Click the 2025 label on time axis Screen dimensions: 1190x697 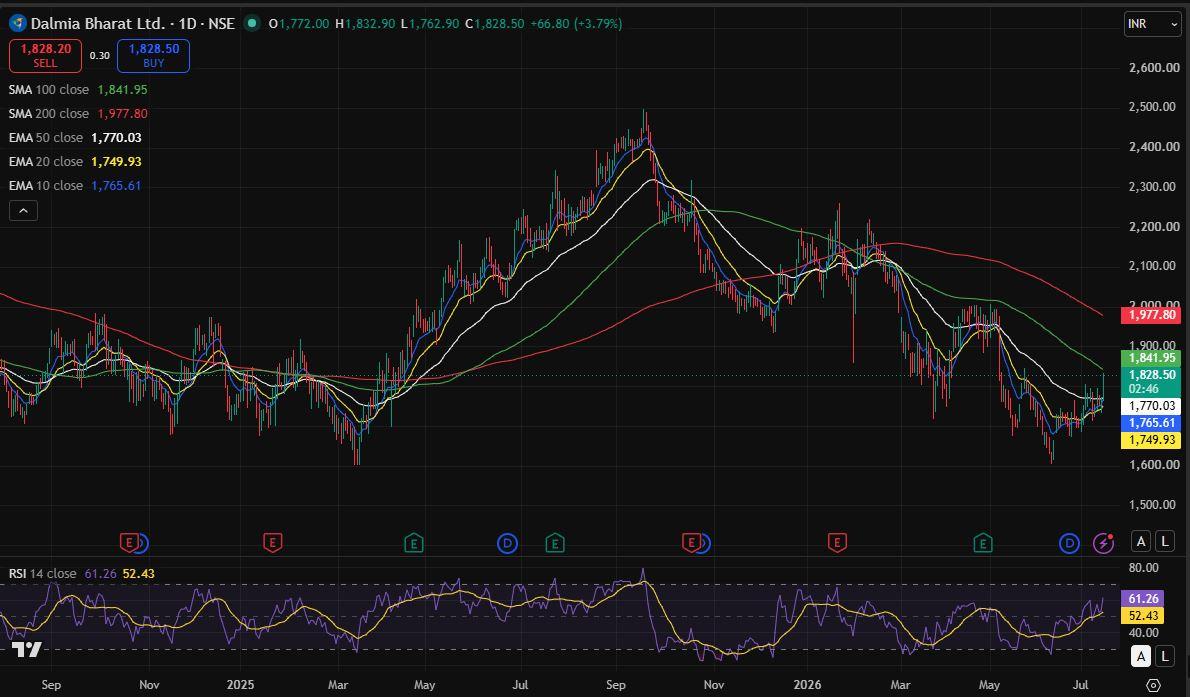[x=240, y=685]
